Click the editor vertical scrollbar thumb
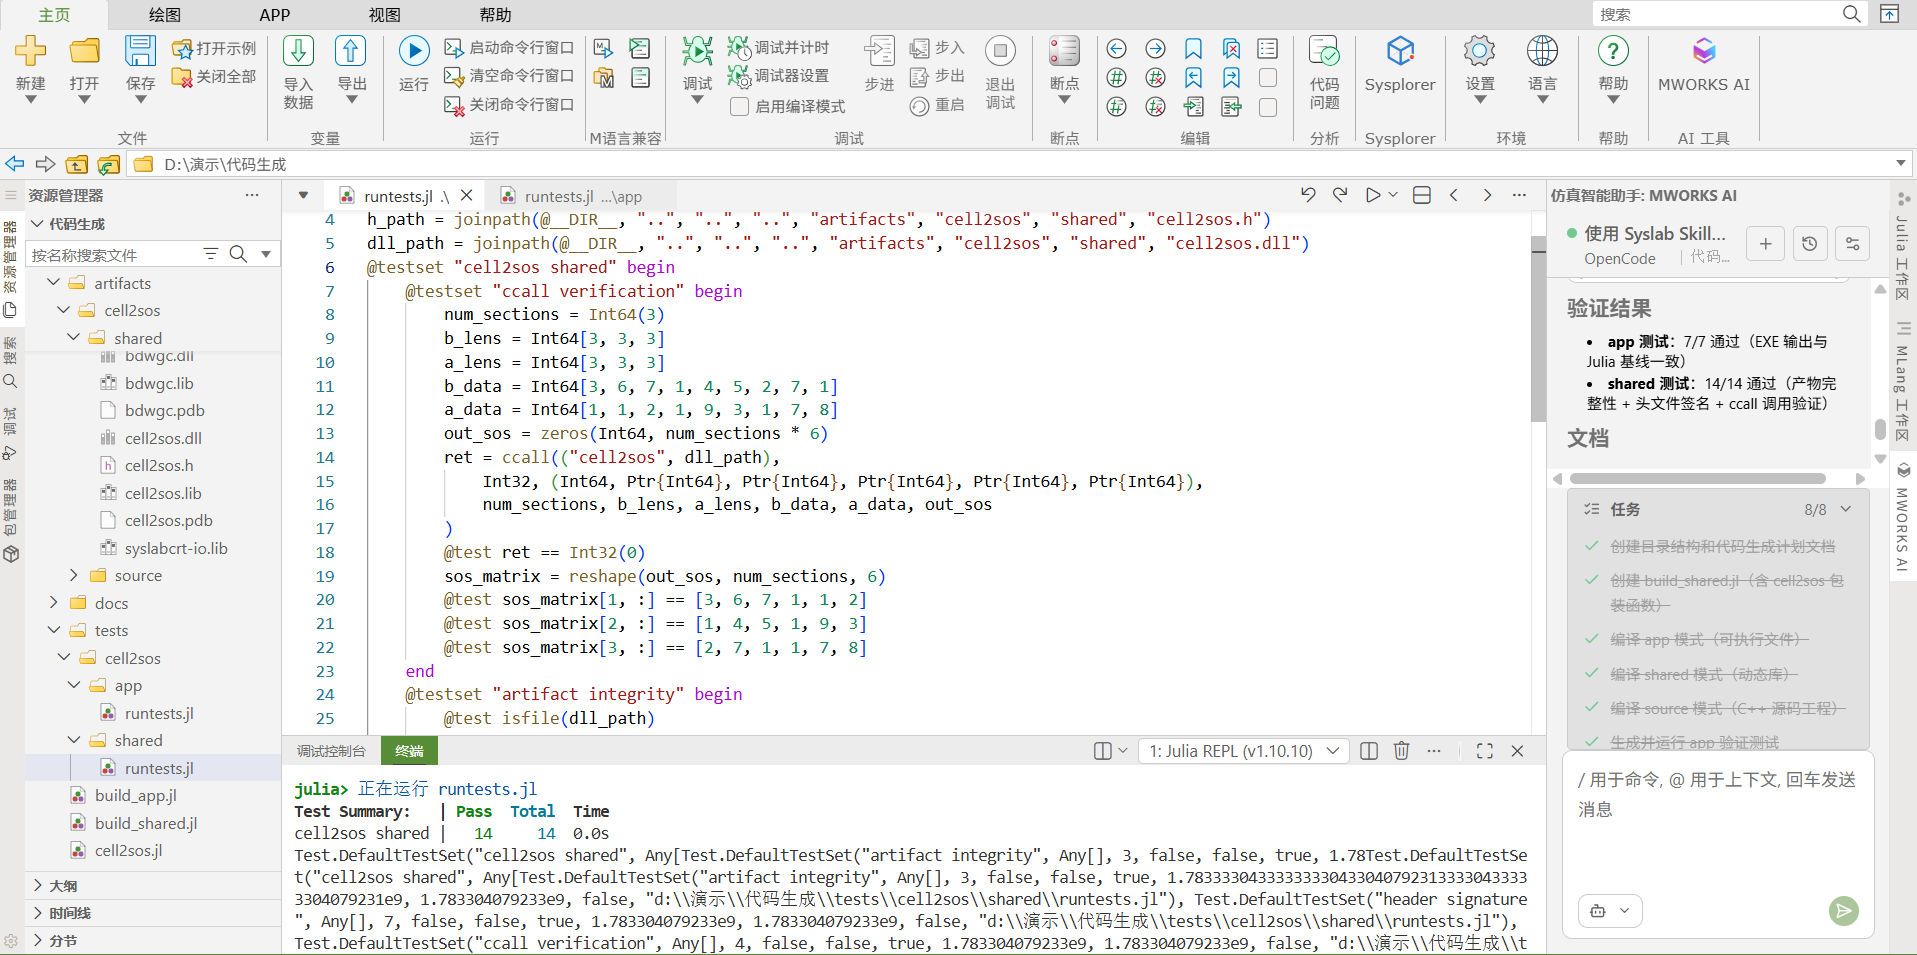The height and width of the screenshot is (955, 1917). (1538, 330)
